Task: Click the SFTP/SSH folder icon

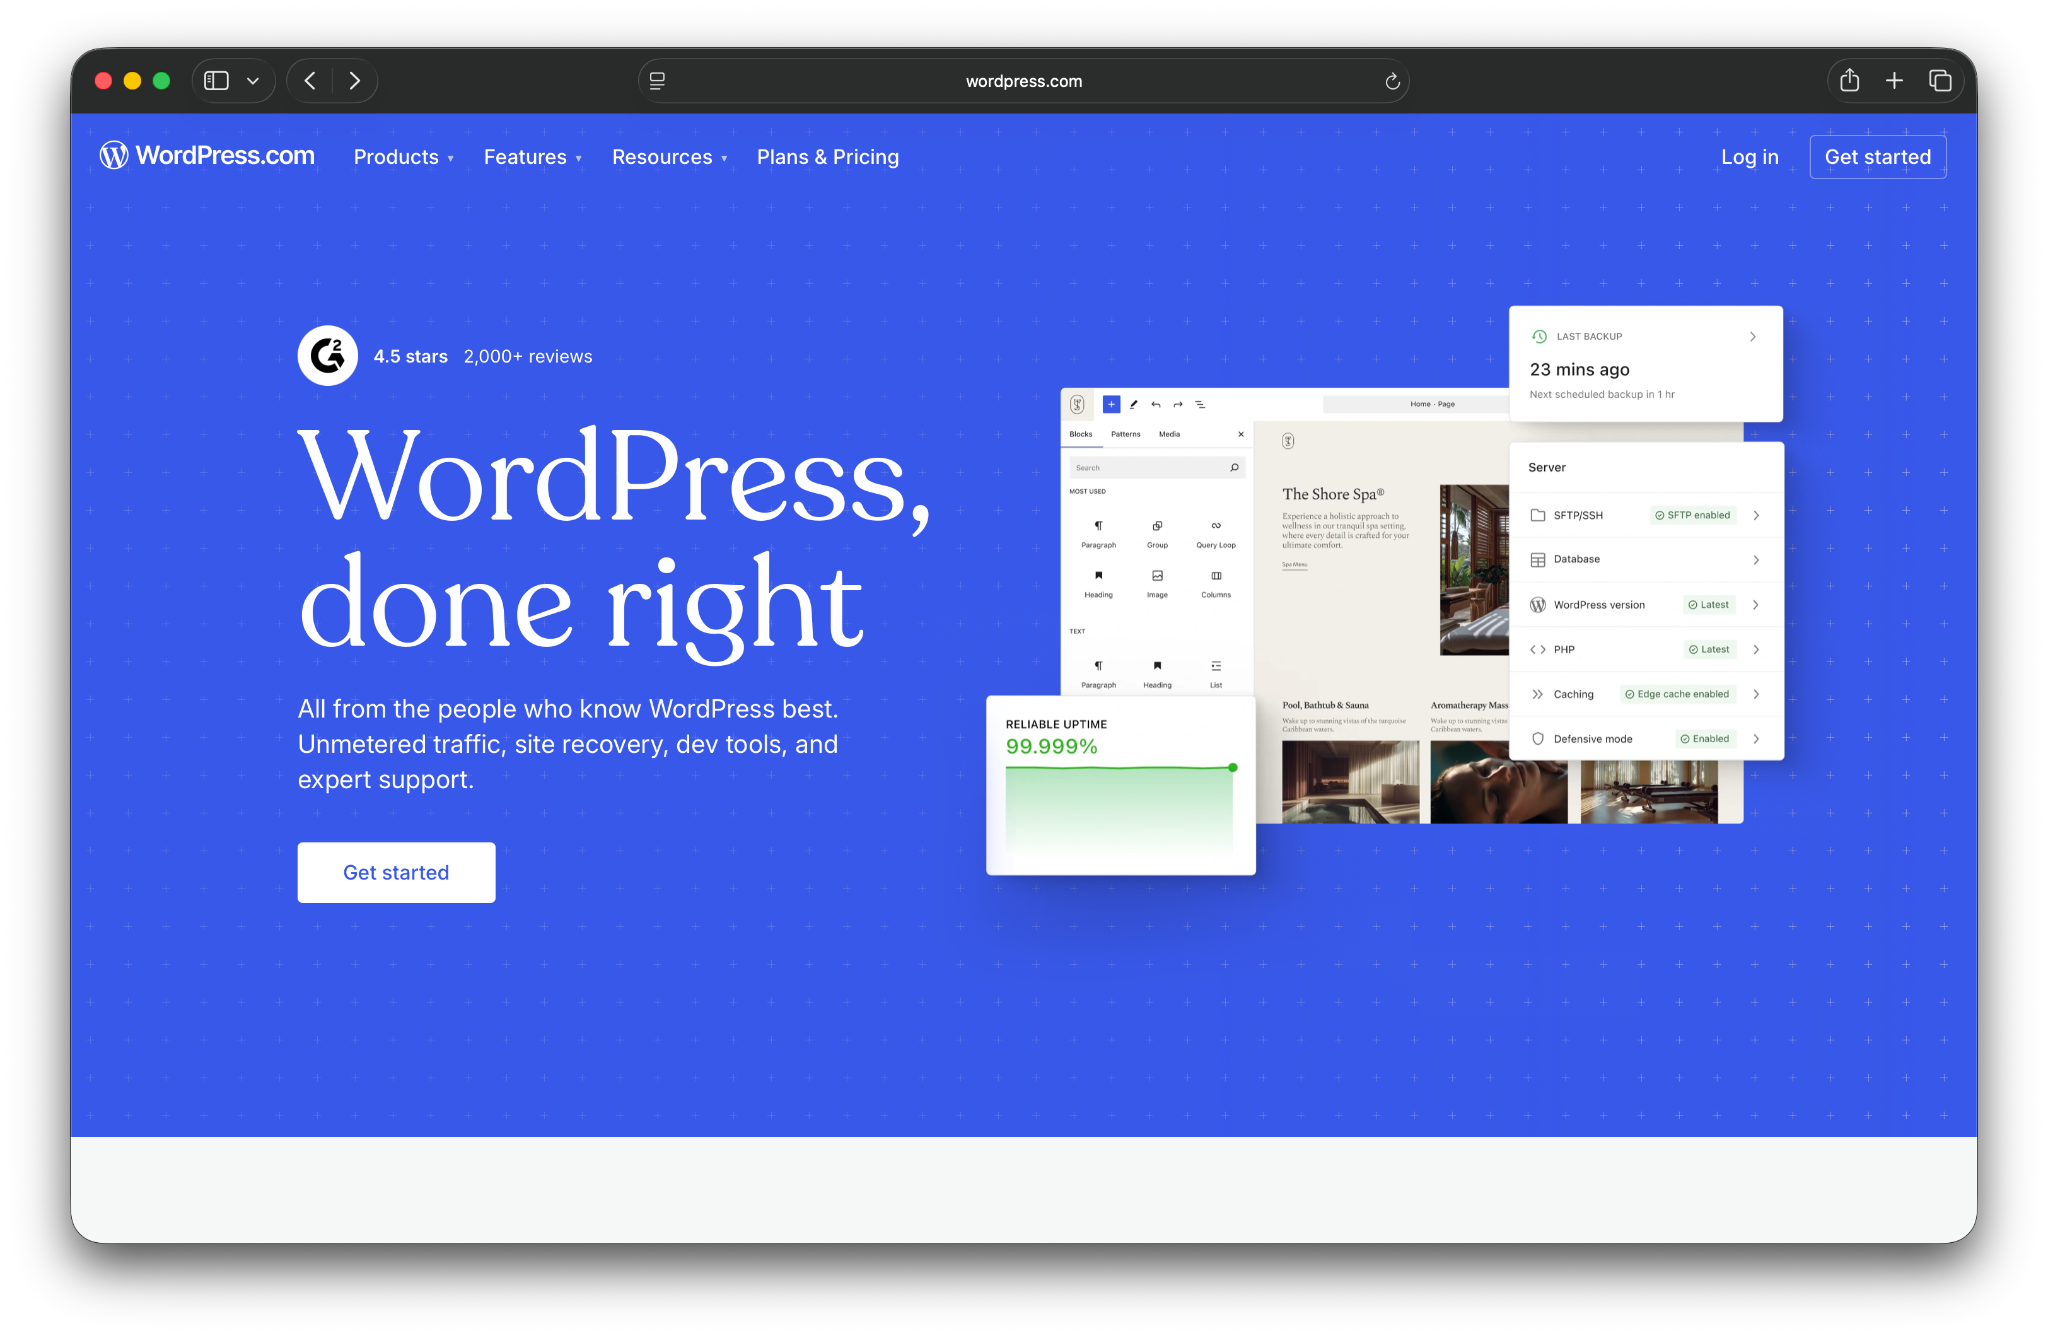Action: (x=1538, y=515)
